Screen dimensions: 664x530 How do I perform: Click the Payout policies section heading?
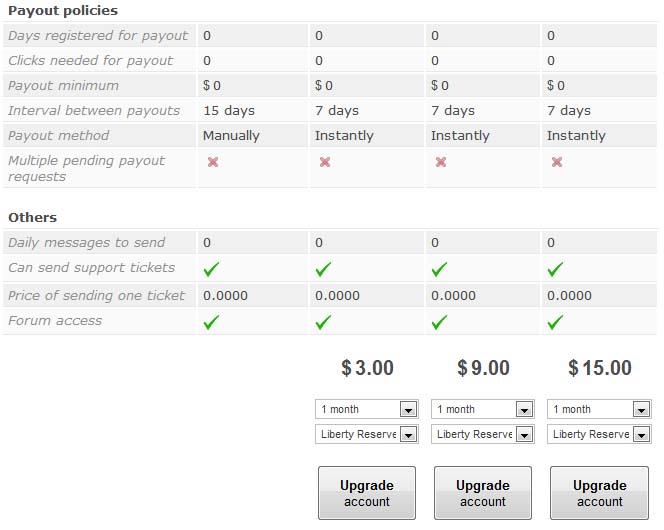(x=63, y=11)
